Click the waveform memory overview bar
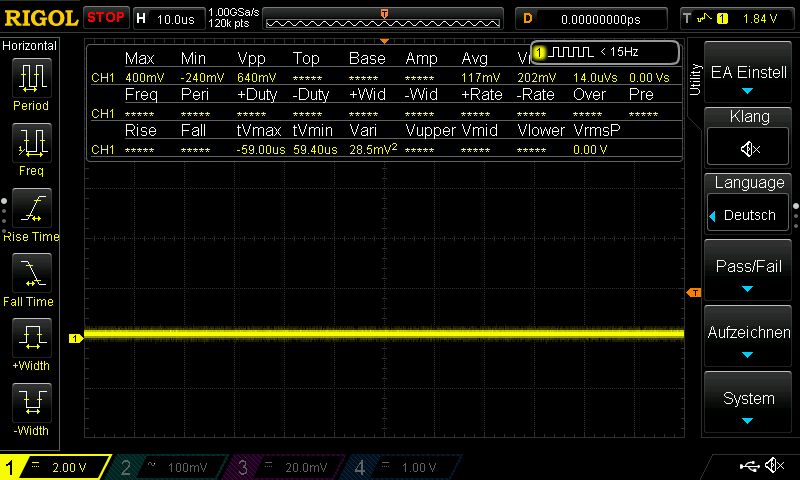 pos(383,19)
